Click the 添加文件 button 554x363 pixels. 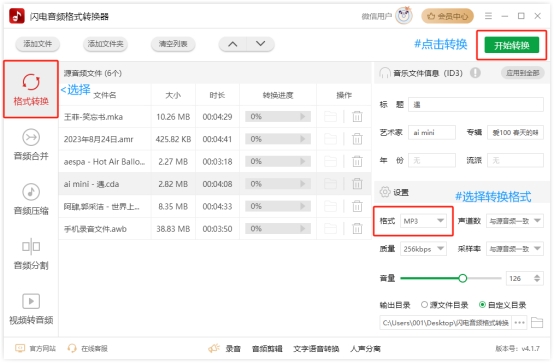(37, 44)
